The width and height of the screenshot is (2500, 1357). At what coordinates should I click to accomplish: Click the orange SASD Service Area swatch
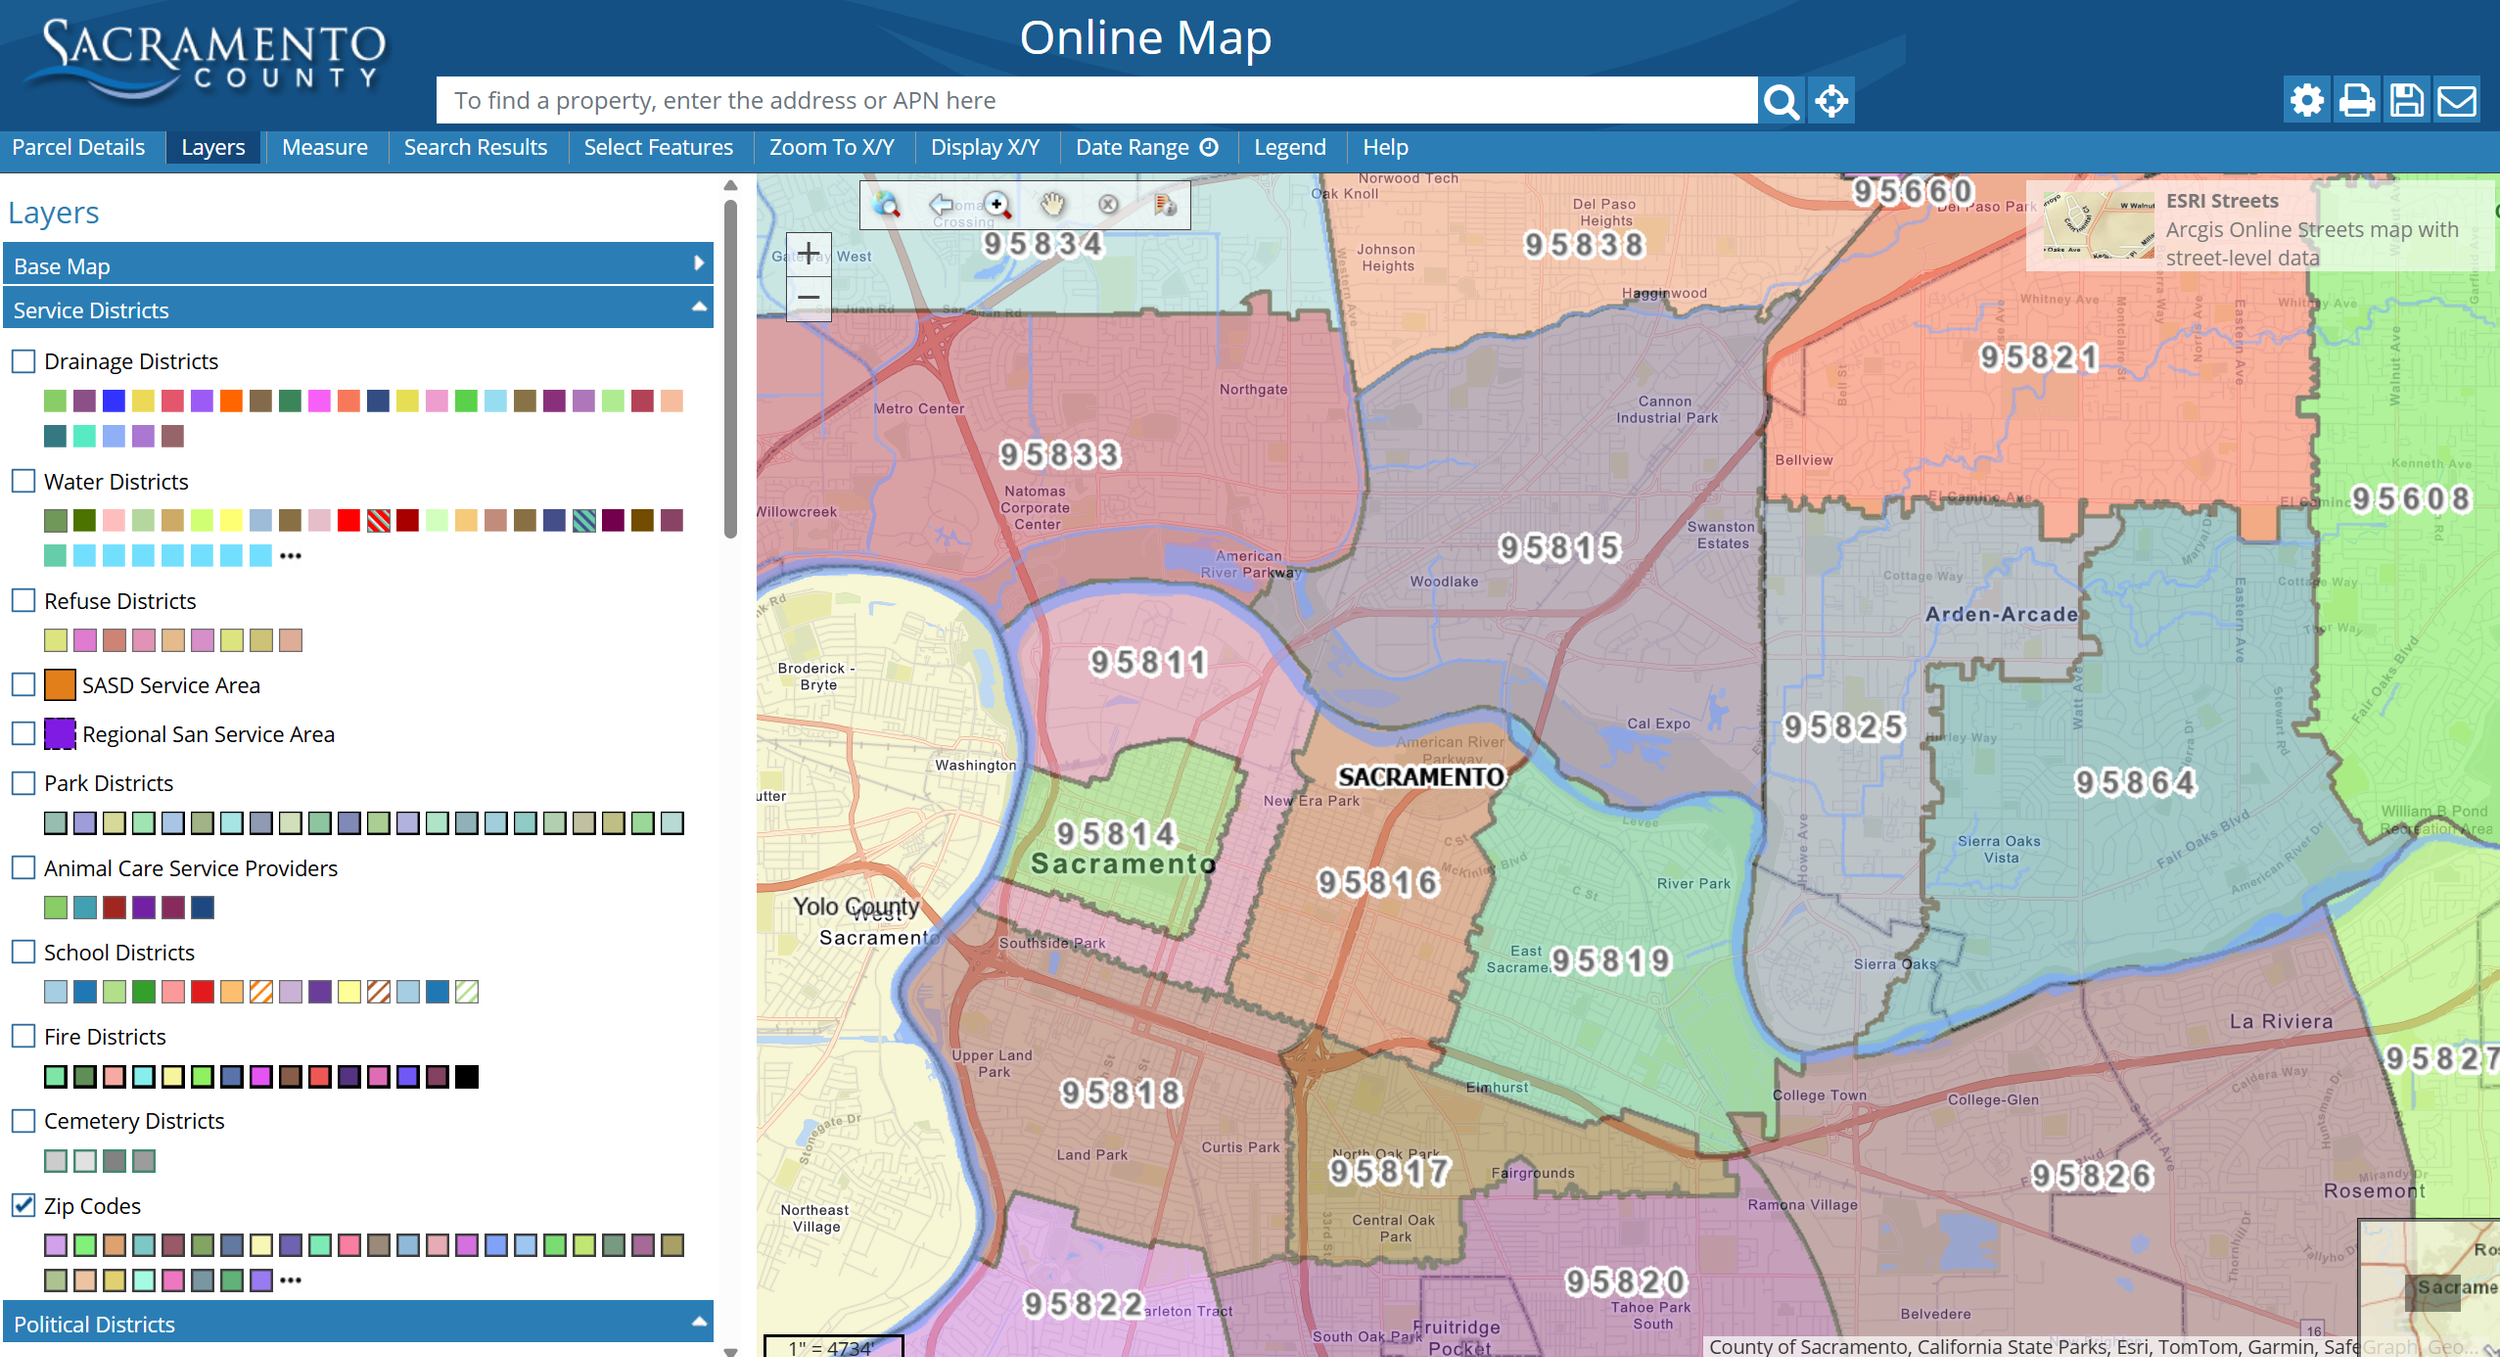[60, 685]
